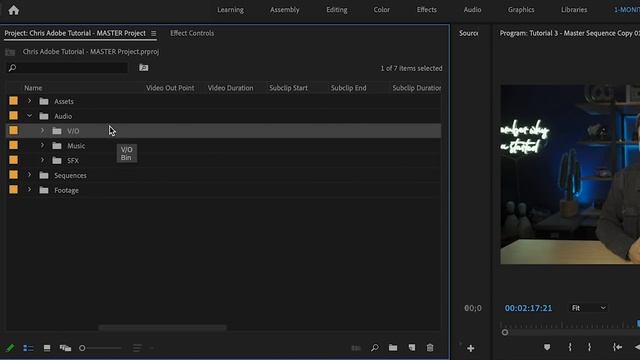Click the New Bin folder icon
The width and height of the screenshot is (640, 360).
pos(393,348)
